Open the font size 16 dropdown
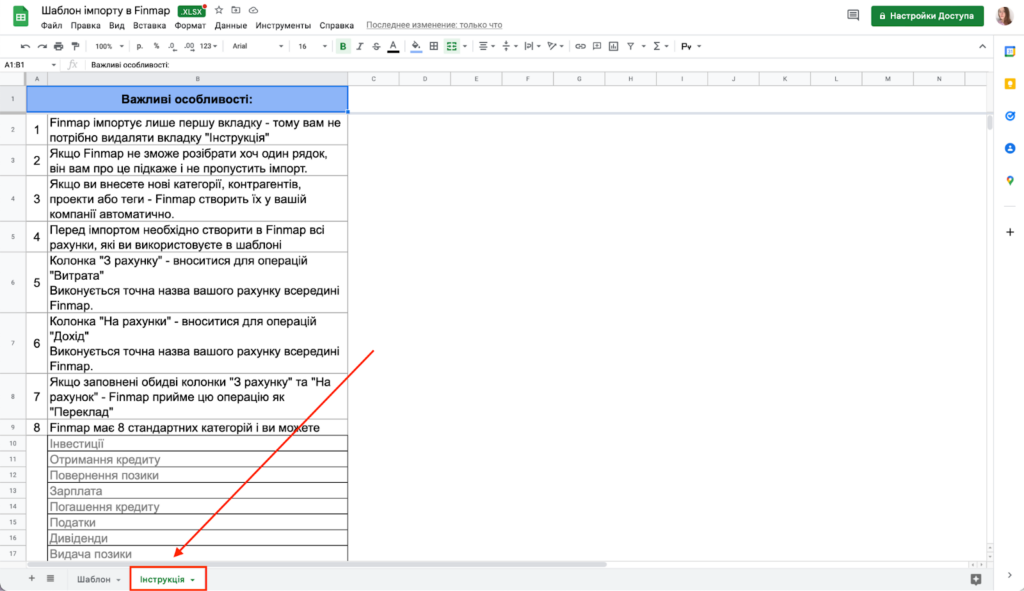The image size is (1024, 591). 312,46
